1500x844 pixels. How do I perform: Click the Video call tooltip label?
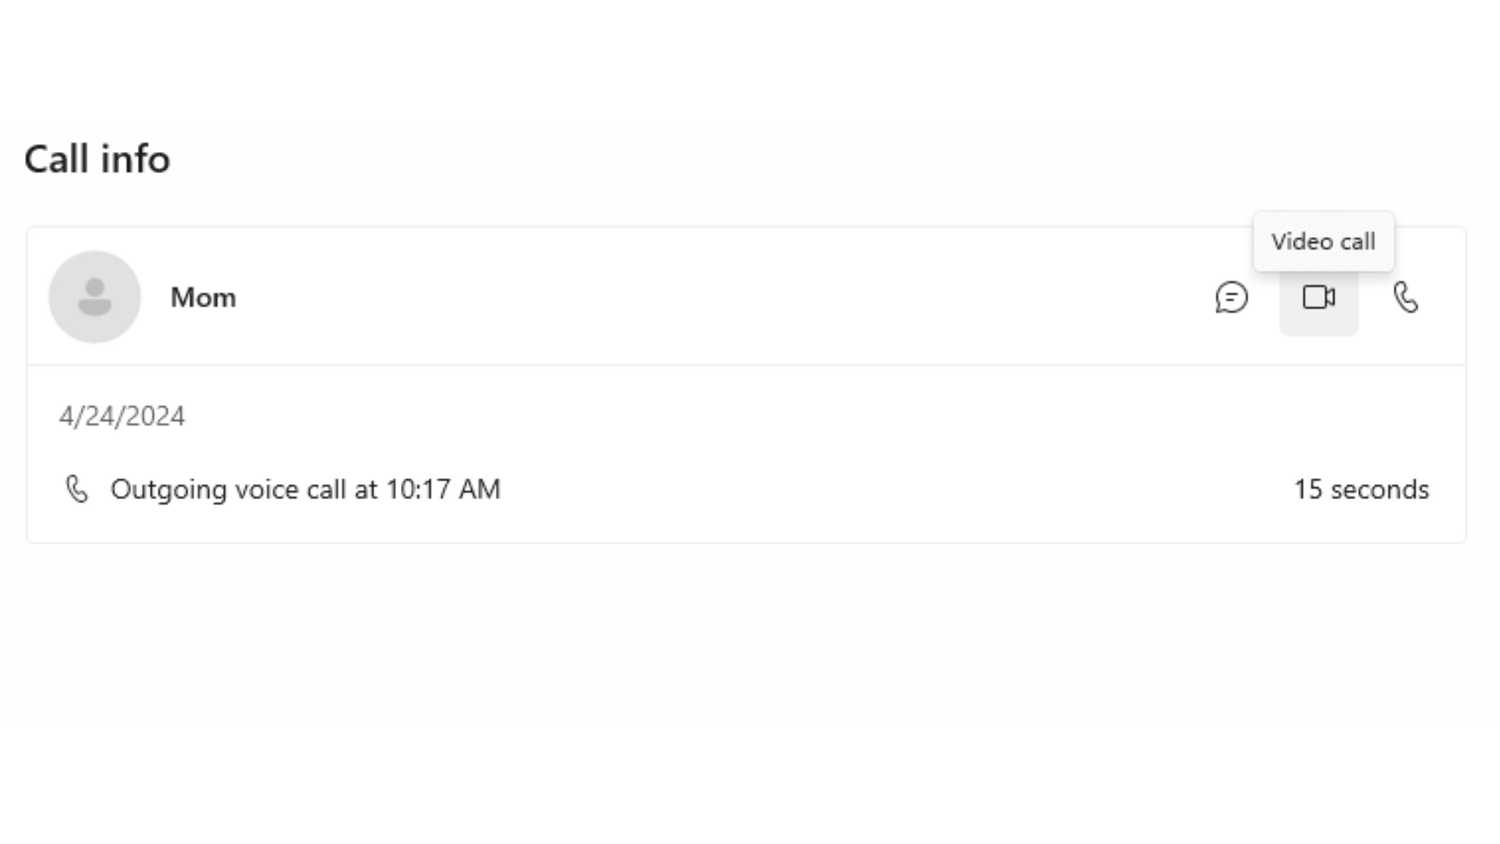(x=1322, y=242)
